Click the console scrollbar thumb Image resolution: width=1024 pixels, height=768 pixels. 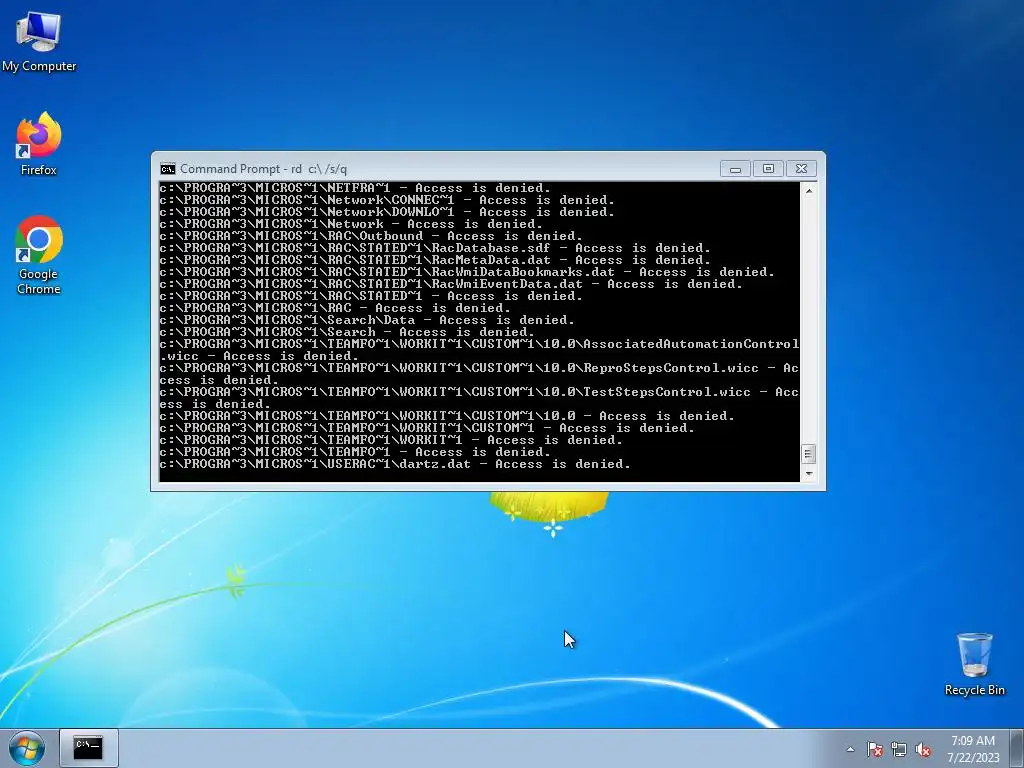pyautogui.click(x=808, y=453)
